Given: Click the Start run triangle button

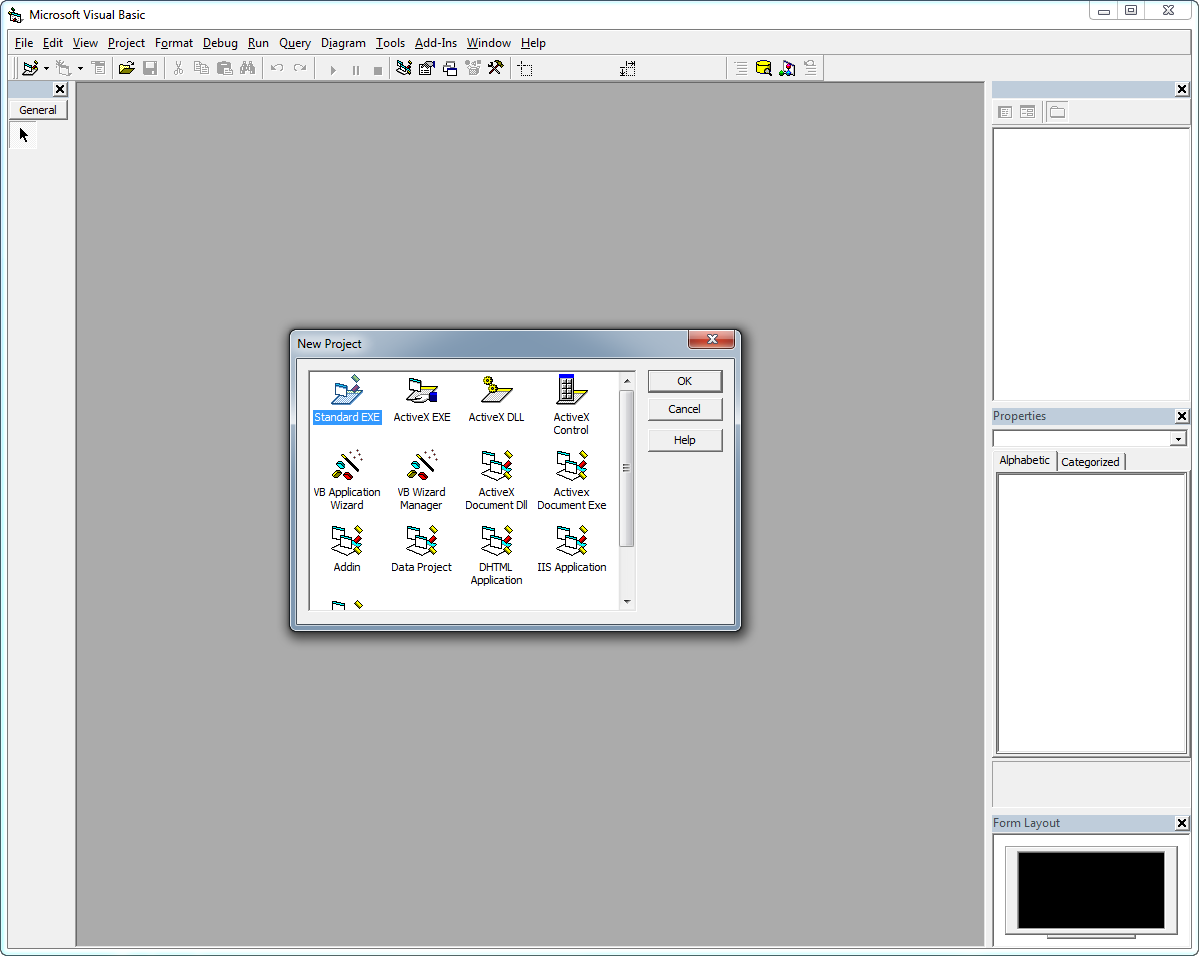Looking at the screenshot, I should point(333,70).
